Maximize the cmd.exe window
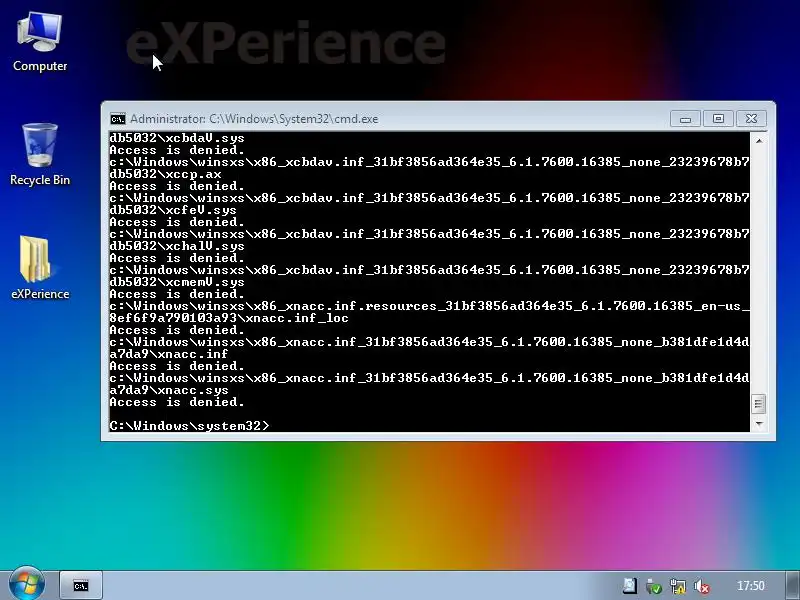 [x=718, y=119]
